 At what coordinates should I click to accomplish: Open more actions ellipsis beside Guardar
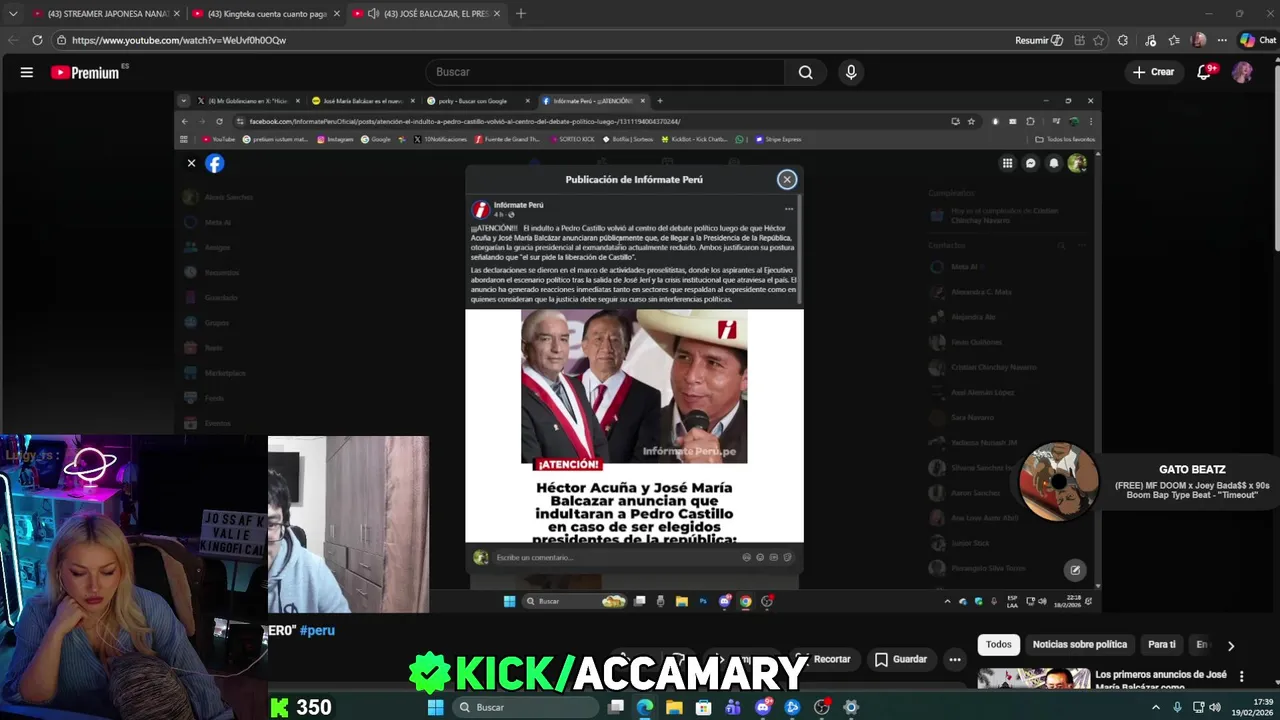pos(955,659)
